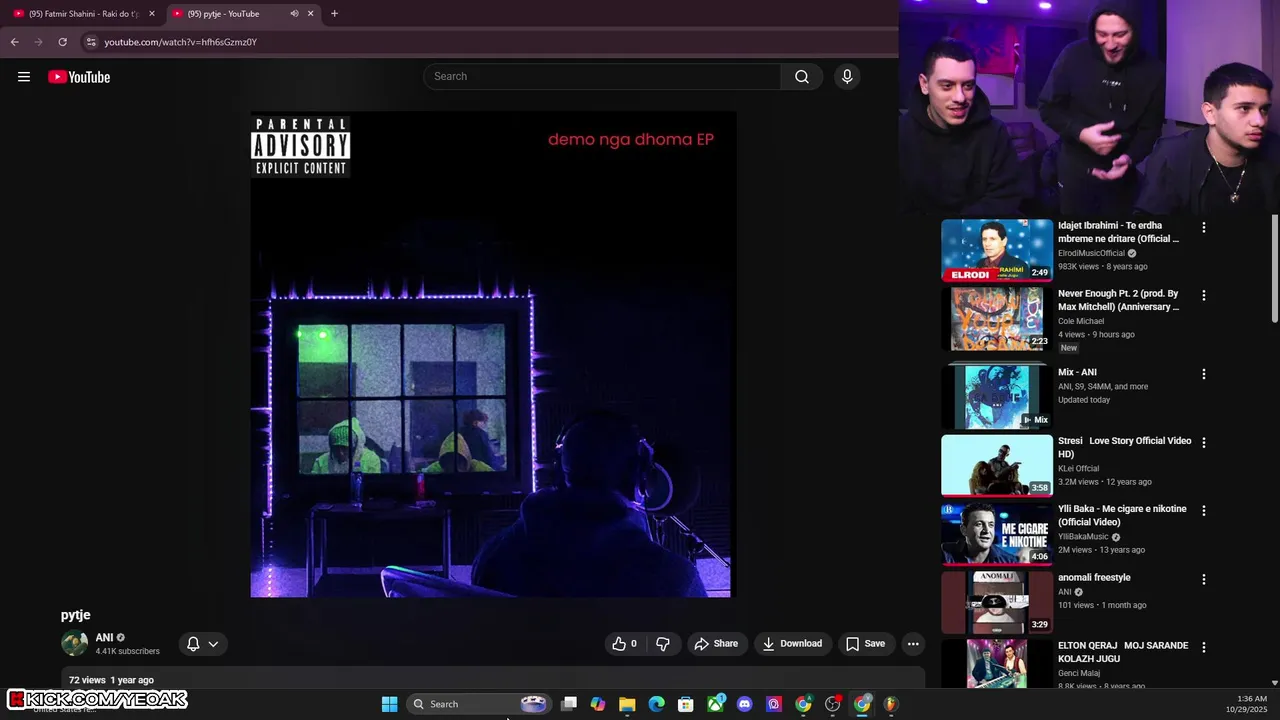The width and height of the screenshot is (1280, 720).
Task: Open the more actions ellipsis menu
Action: point(913,644)
